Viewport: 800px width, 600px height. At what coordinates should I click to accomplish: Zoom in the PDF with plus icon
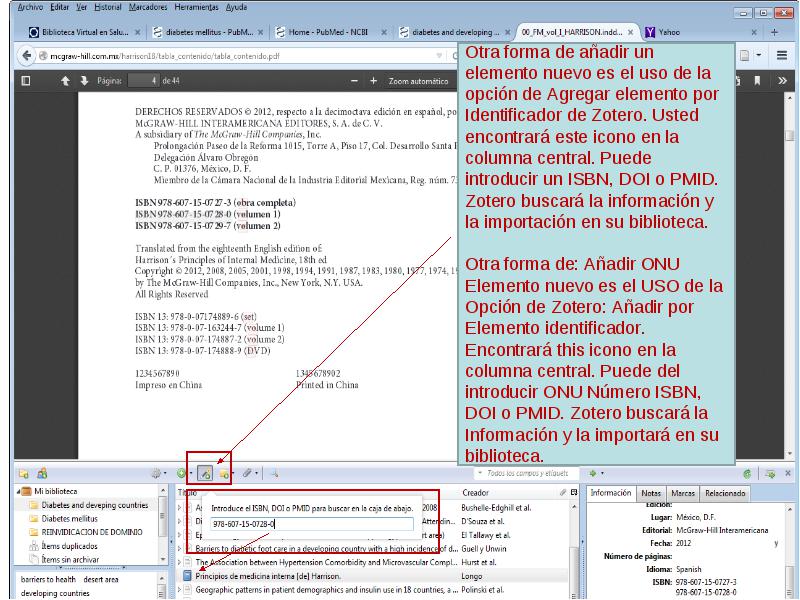tap(373, 81)
